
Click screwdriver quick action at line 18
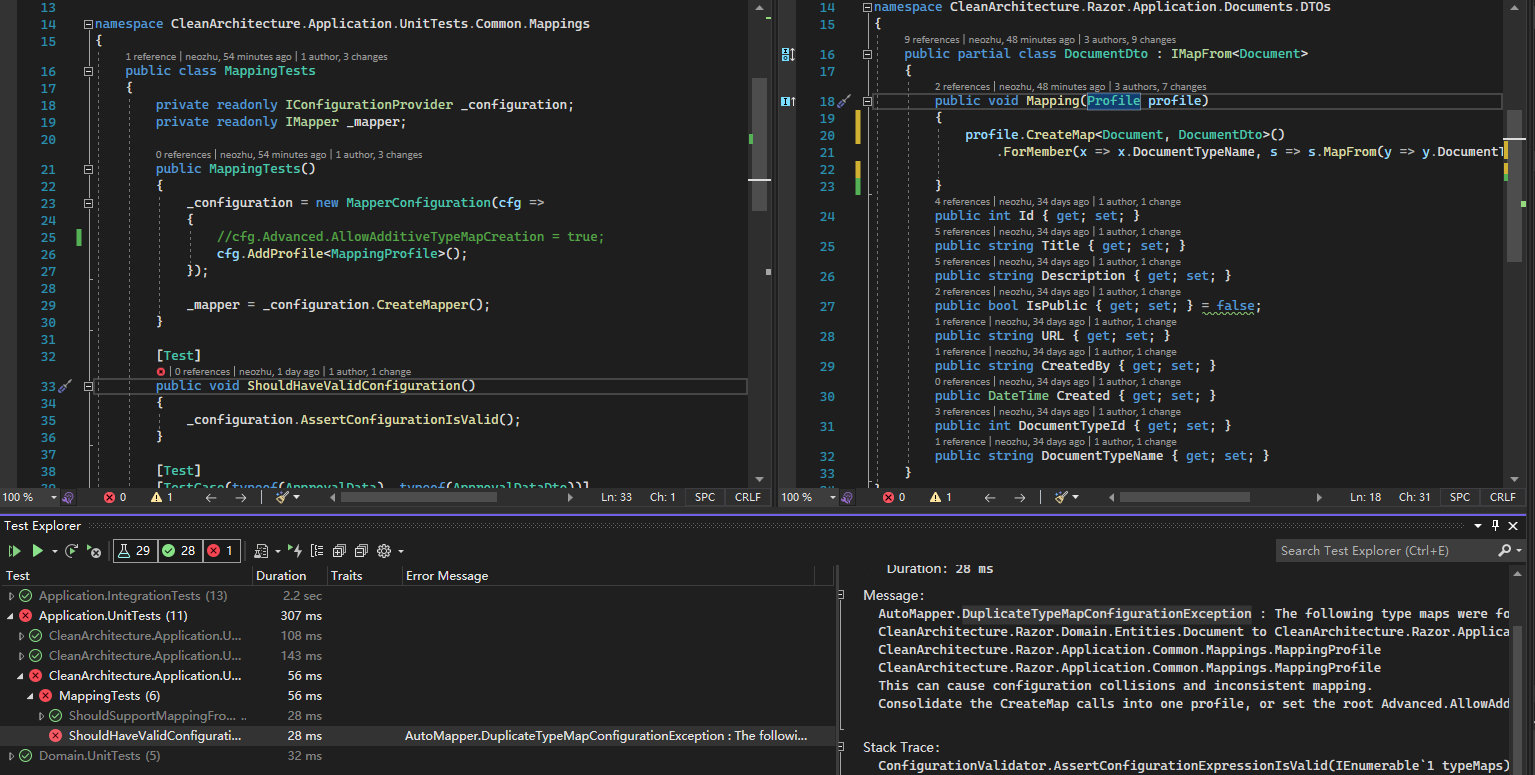click(843, 101)
